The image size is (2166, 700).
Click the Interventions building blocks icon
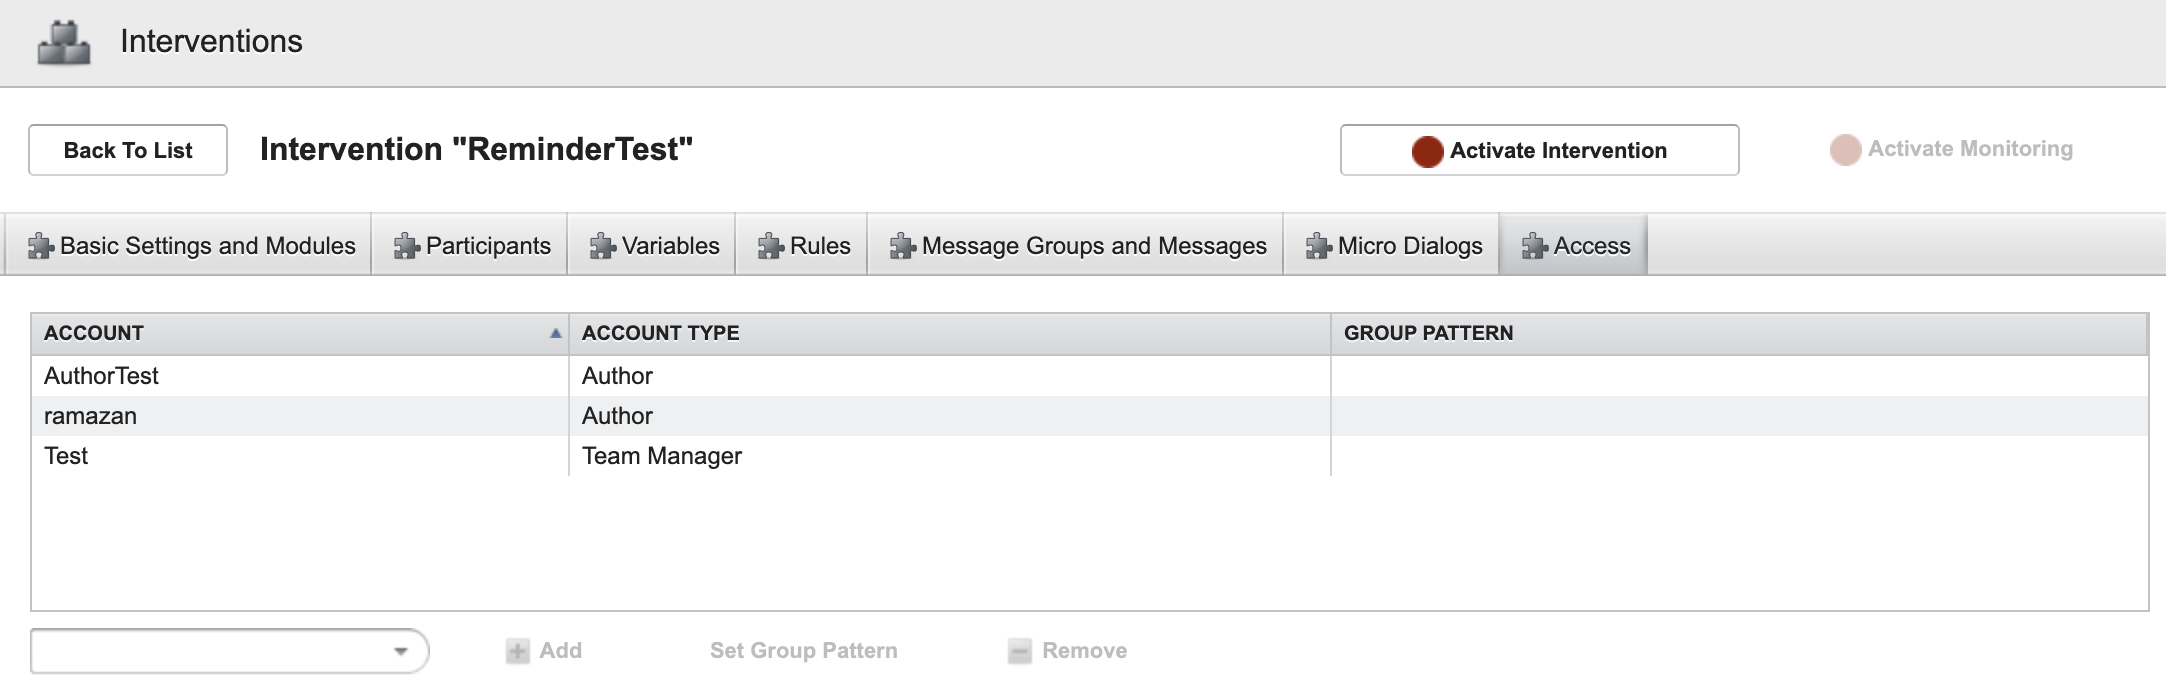pos(64,43)
